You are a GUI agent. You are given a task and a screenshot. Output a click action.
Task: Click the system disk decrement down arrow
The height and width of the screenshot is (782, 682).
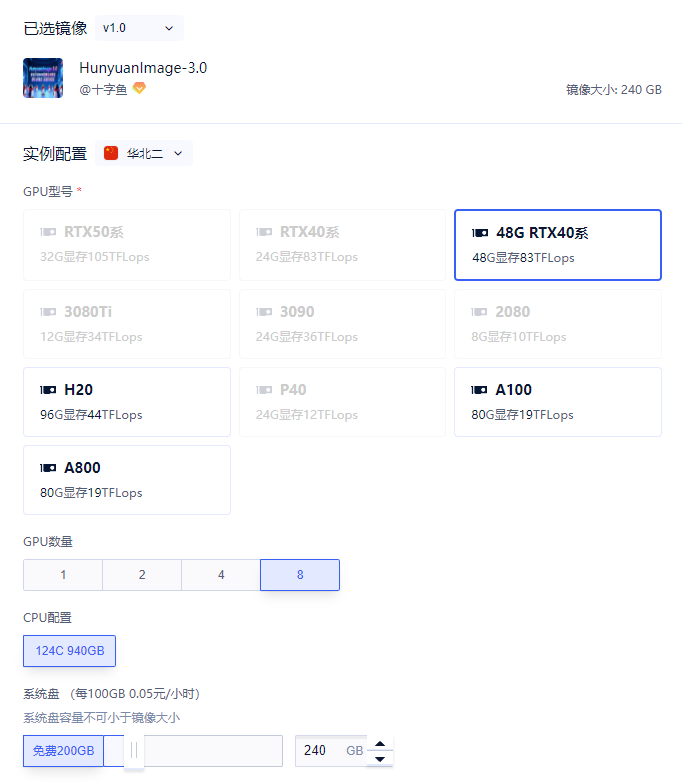click(x=380, y=759)
